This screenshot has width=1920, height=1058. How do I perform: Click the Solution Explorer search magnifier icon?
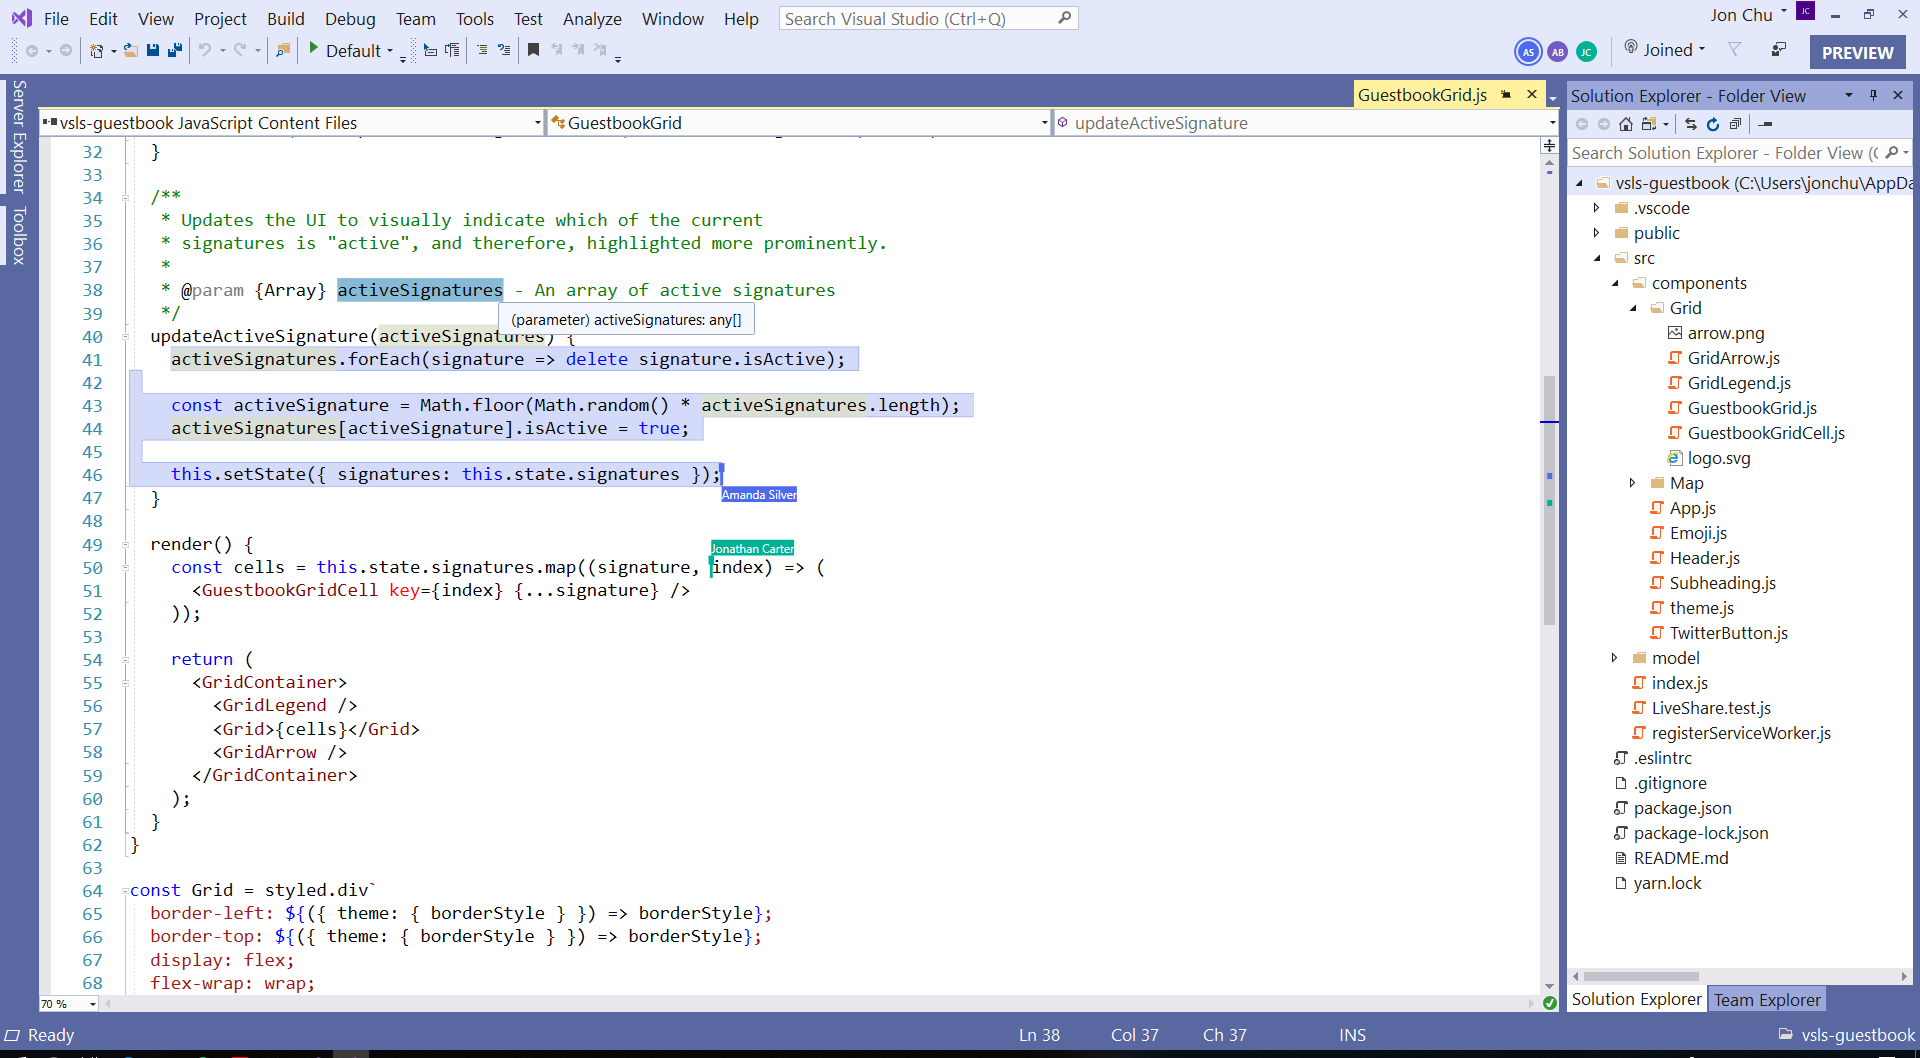tap(1892, 153)
